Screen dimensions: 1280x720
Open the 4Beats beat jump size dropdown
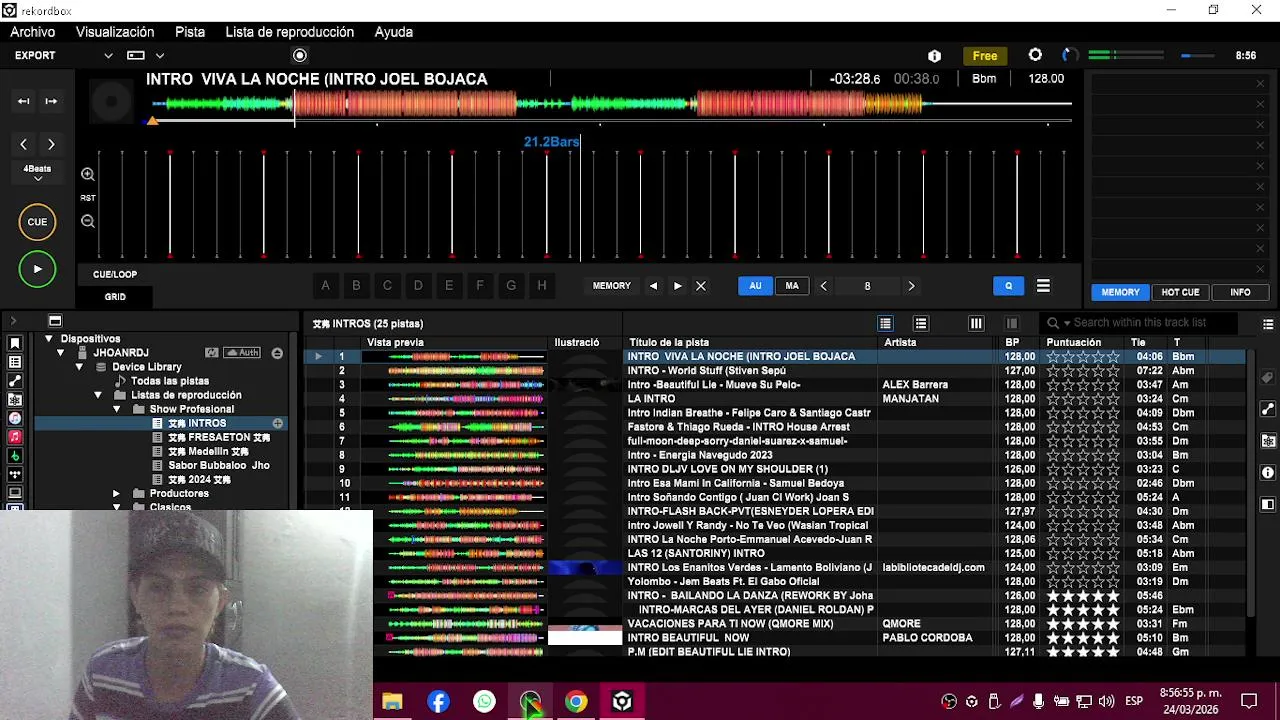[x=37, y=173]
